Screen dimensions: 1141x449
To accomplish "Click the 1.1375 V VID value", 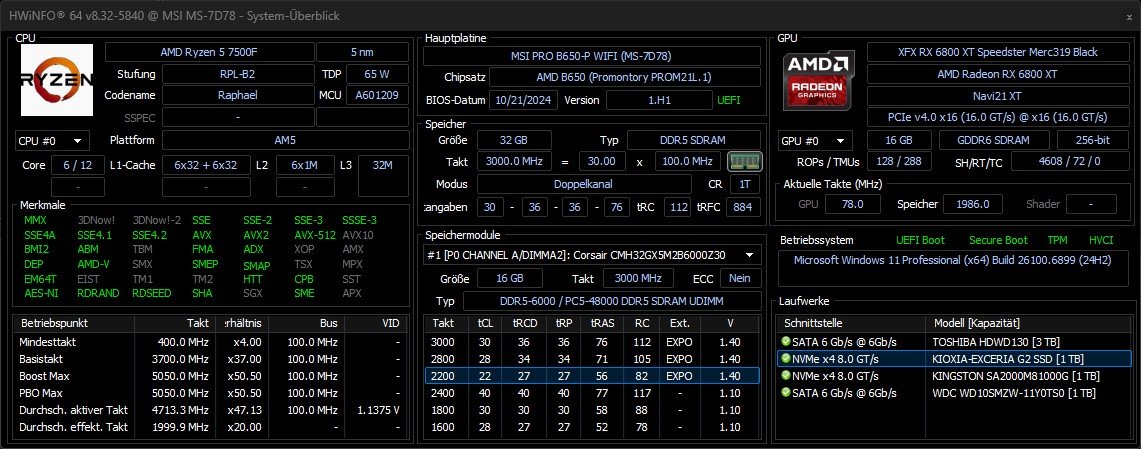I will 378,410.
